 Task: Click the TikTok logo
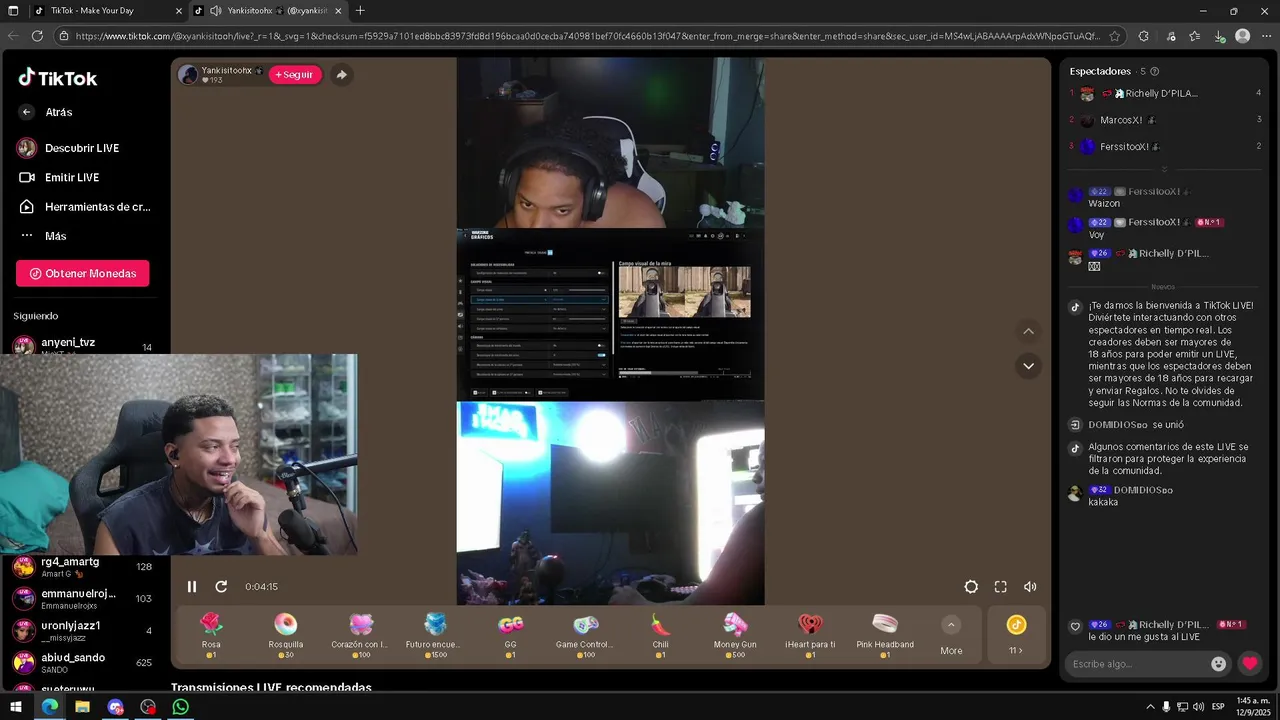pos(58,78)
